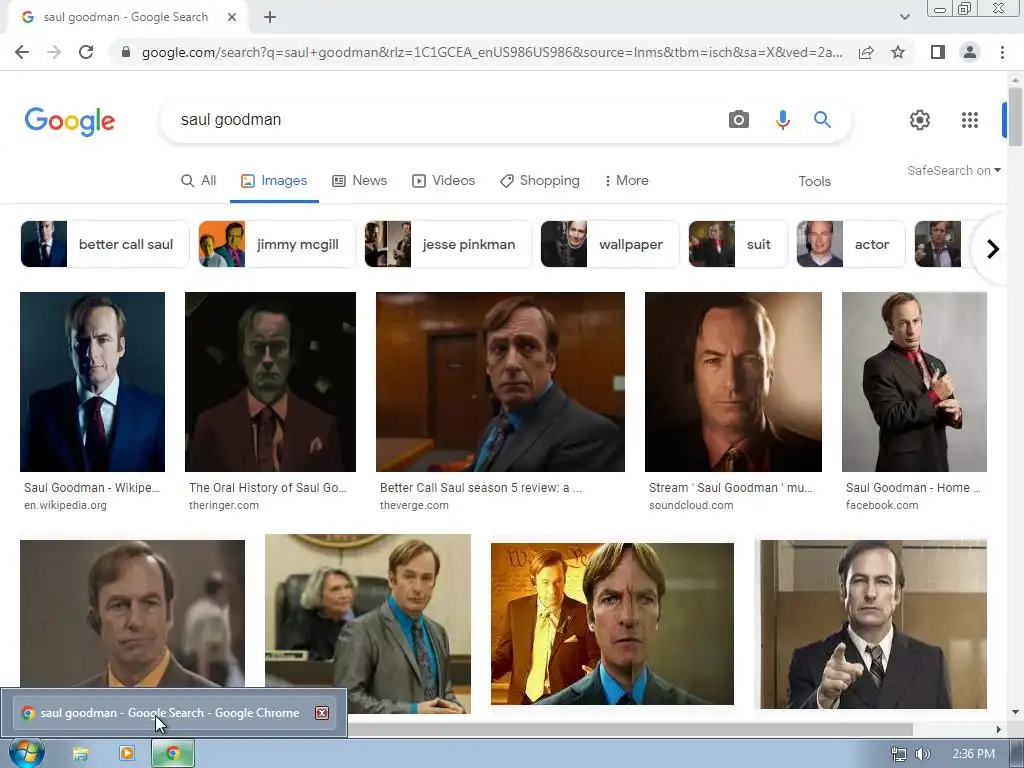Click the 2:36 PM system clock

[x=974, y=754]
